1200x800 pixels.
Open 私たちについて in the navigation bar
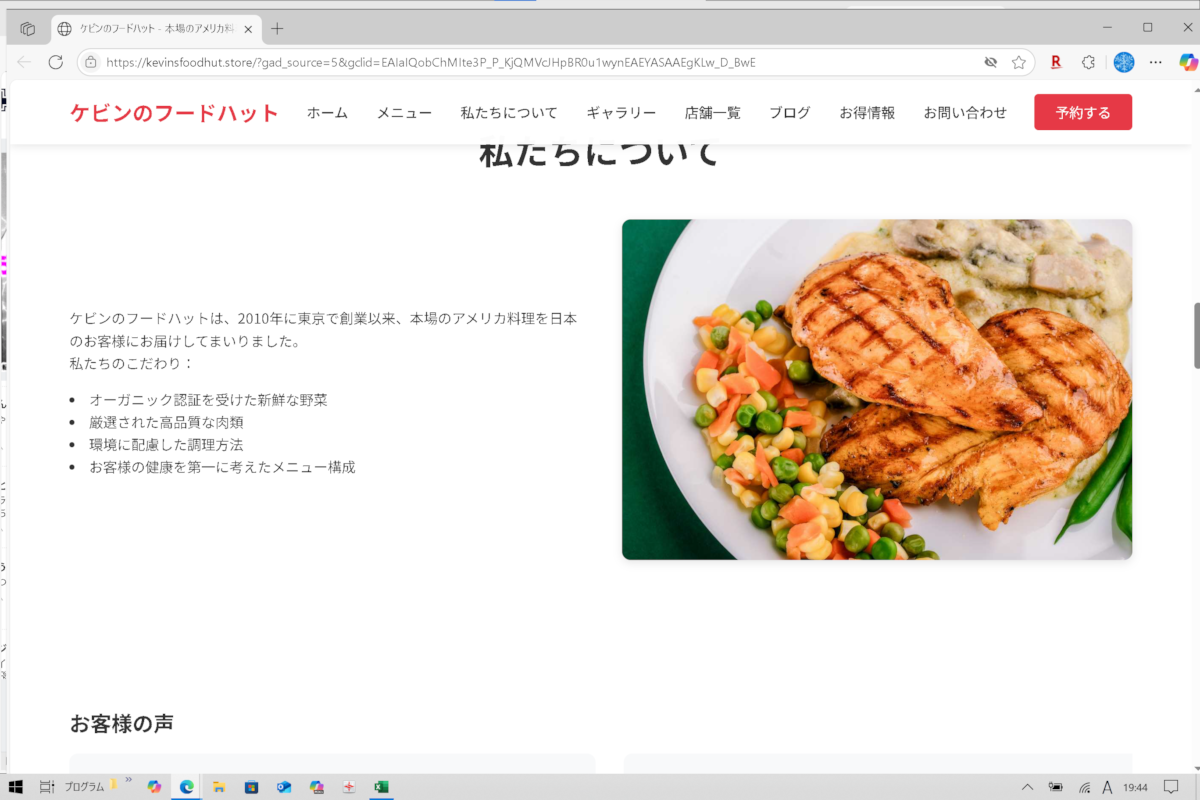[x=509, y=113]
